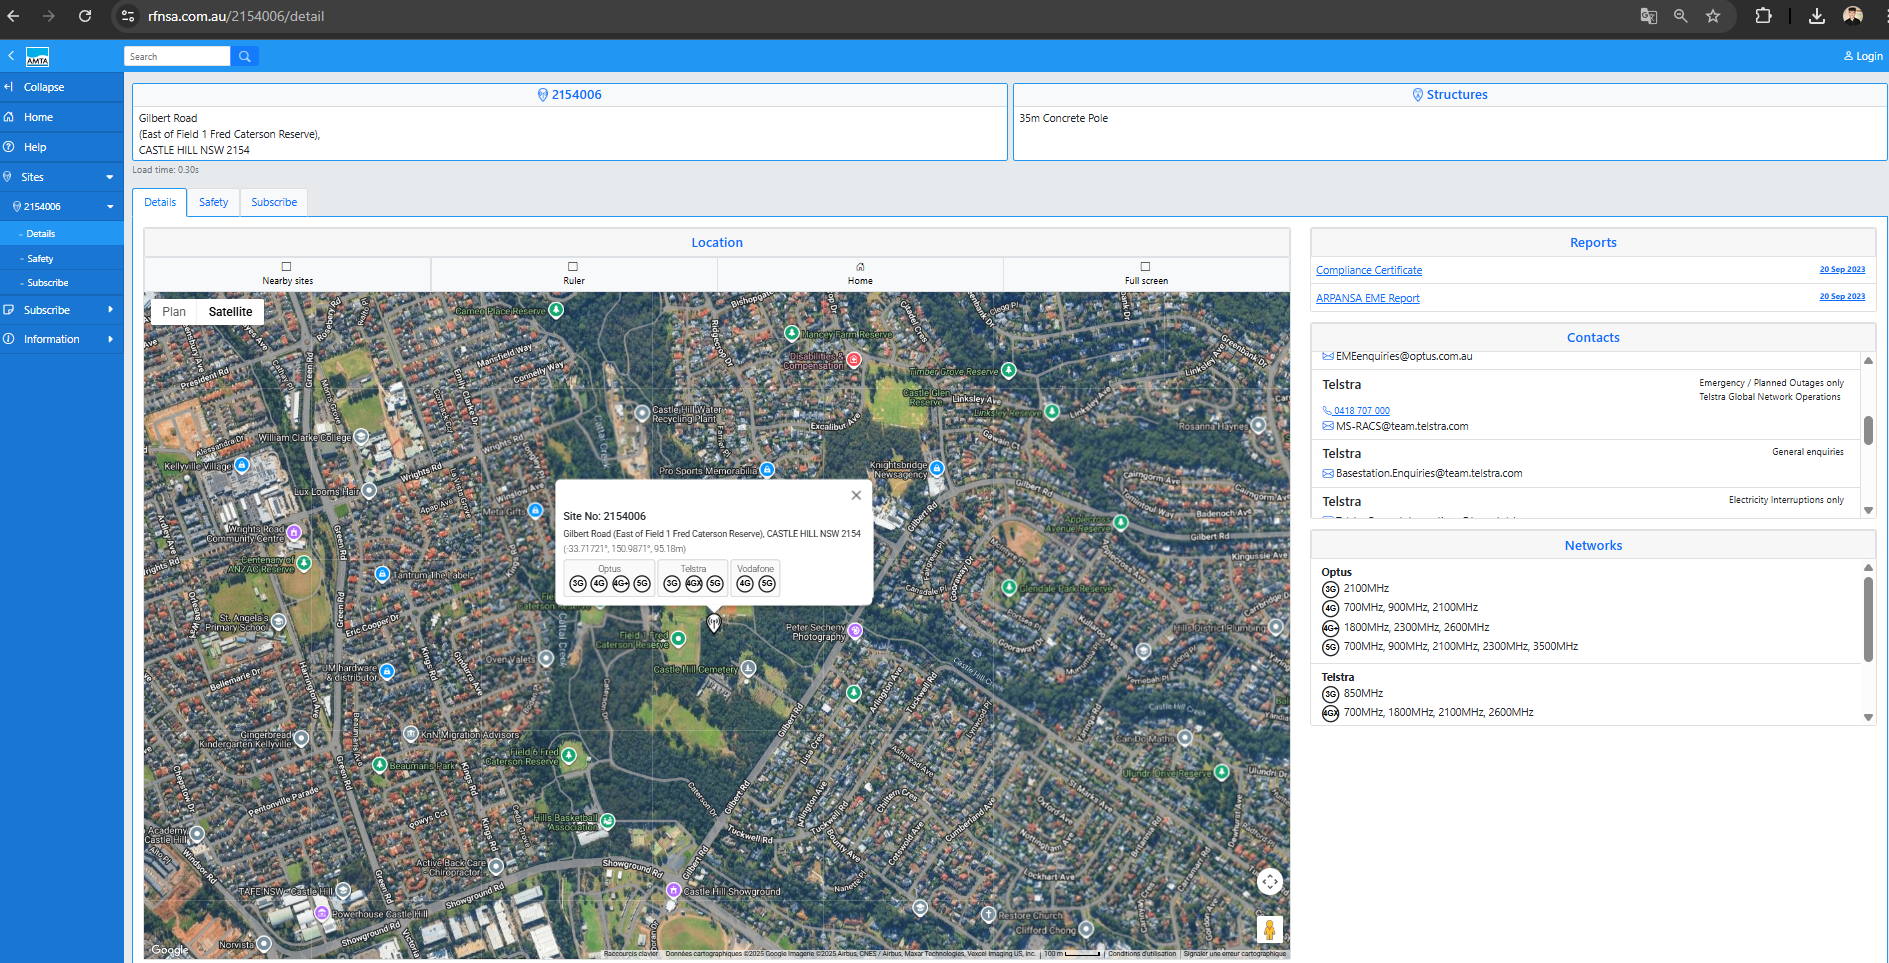The image size is (1889, 963).
Task: Click site 2154006 map marker
Action: click(x=713, y=622)
